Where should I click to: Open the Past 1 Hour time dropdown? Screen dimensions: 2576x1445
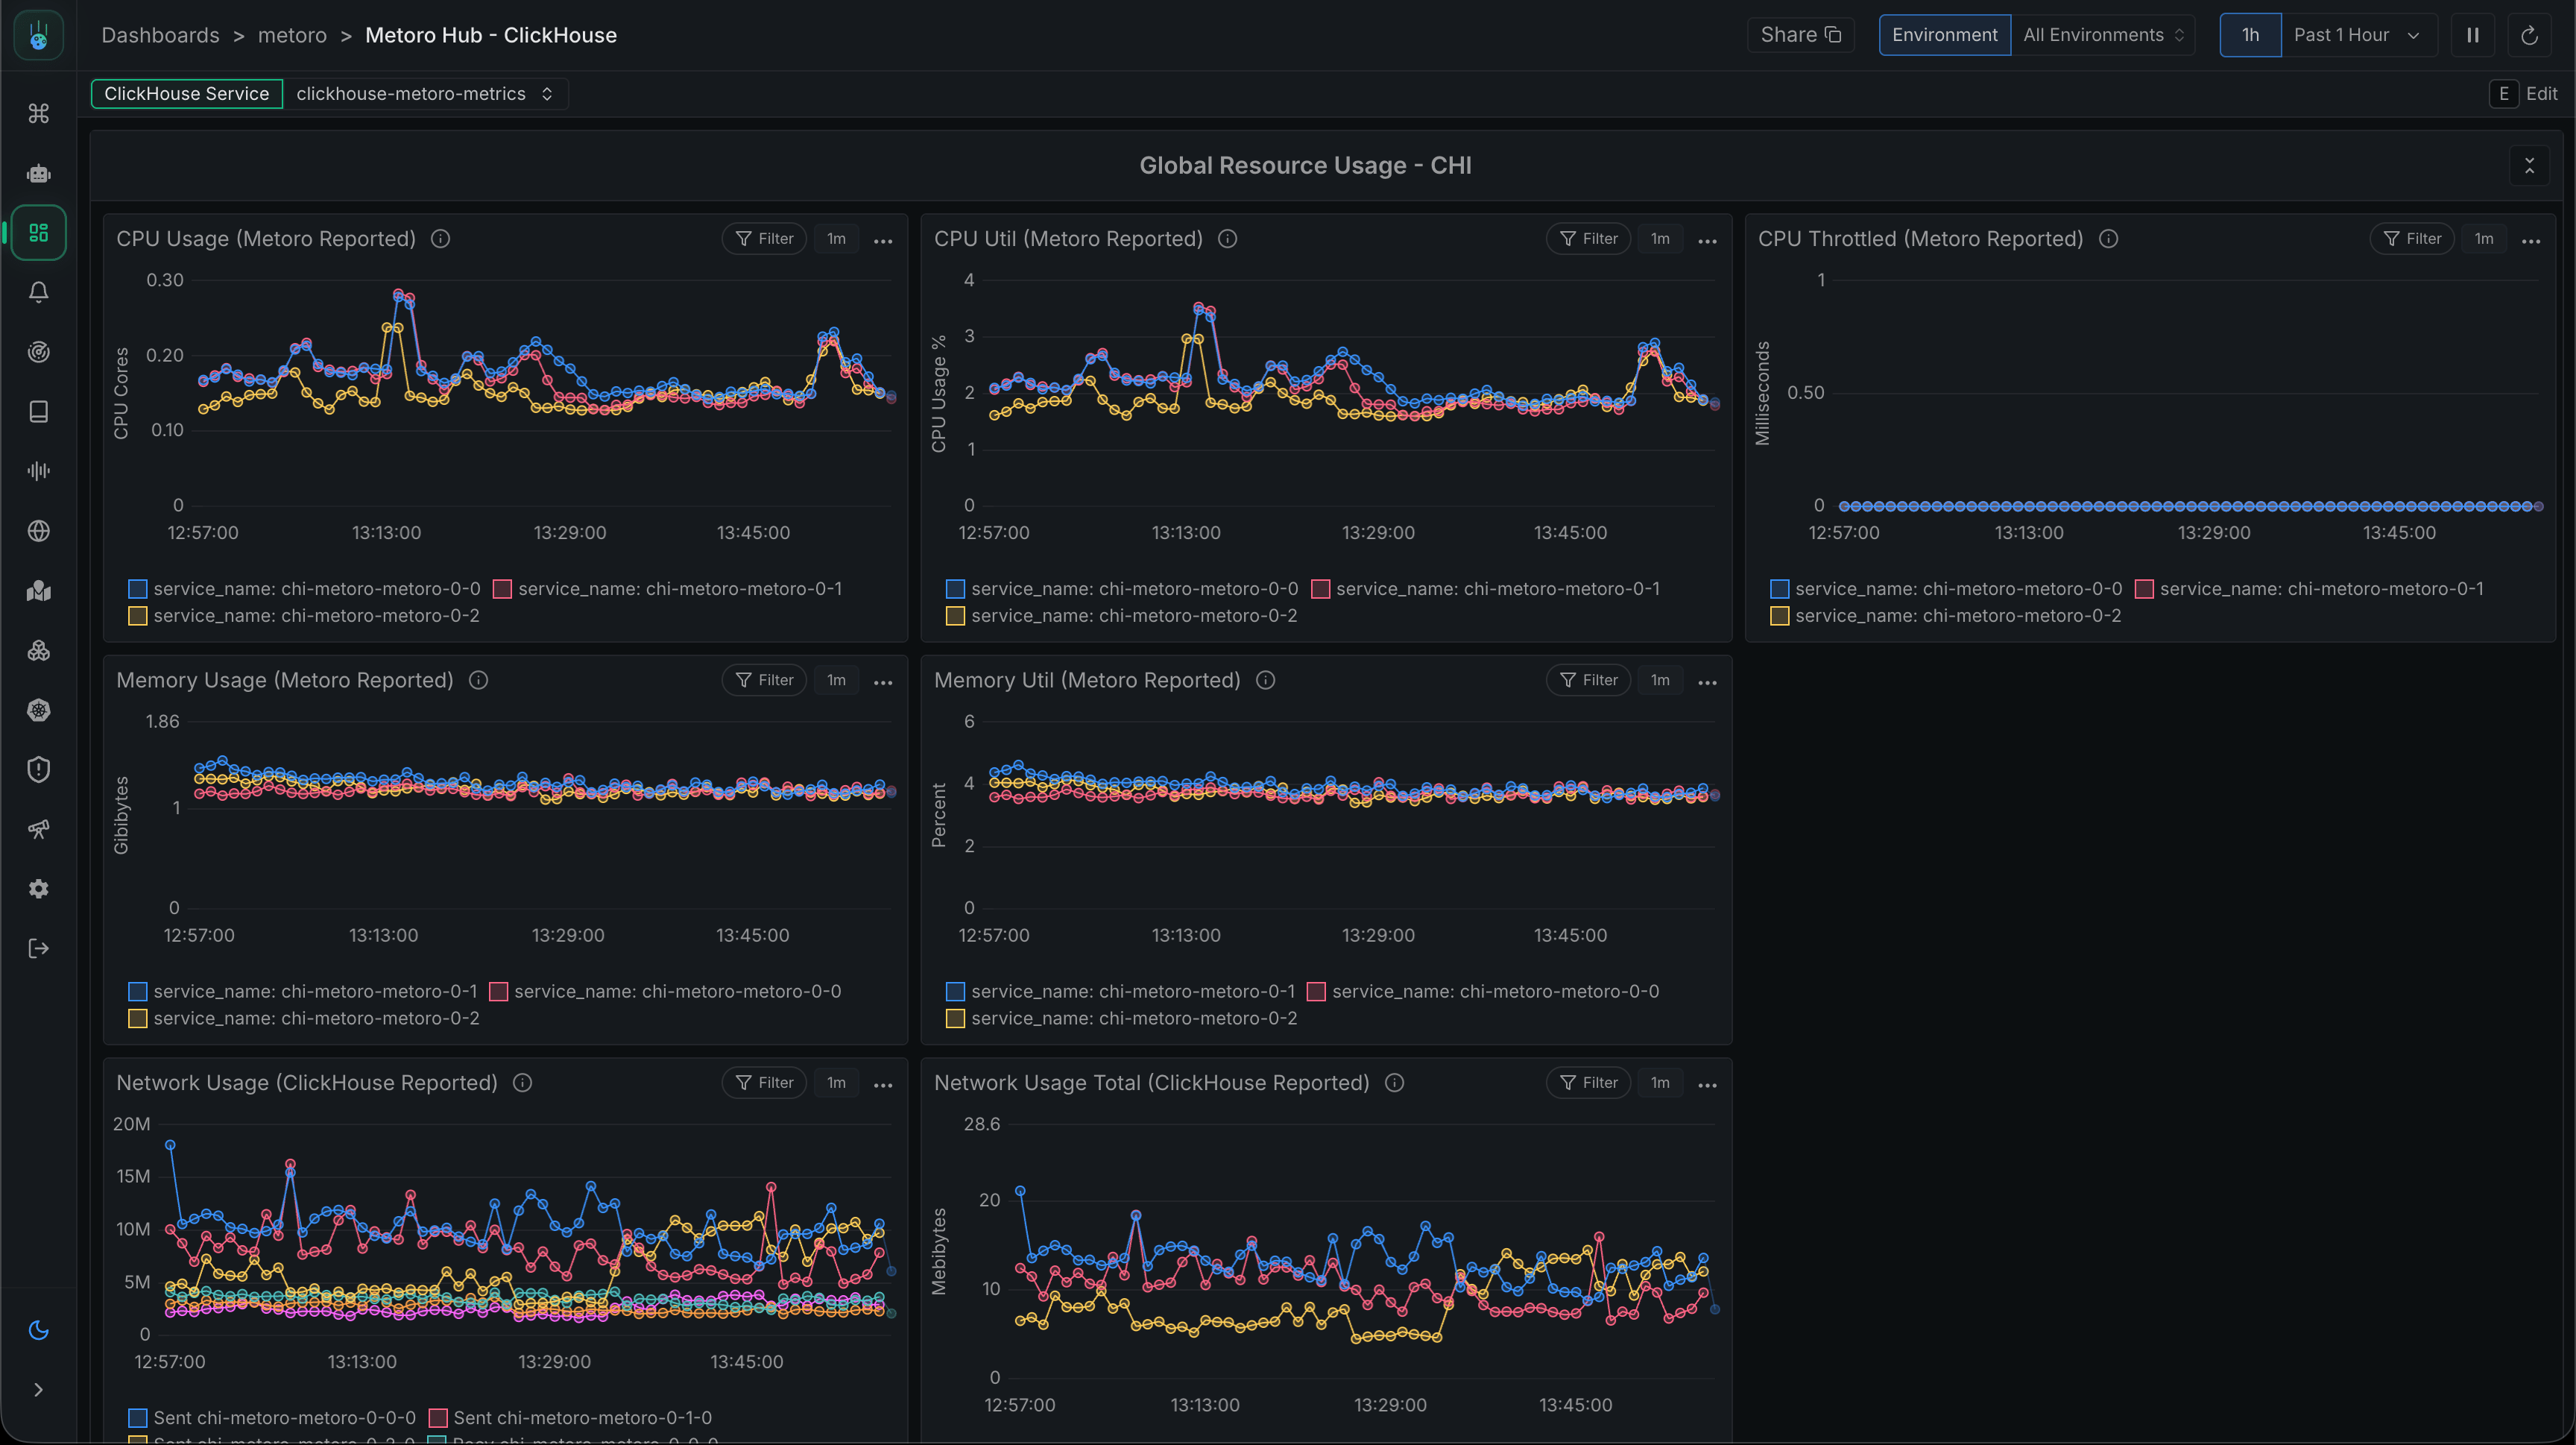tap(2358, 35)
